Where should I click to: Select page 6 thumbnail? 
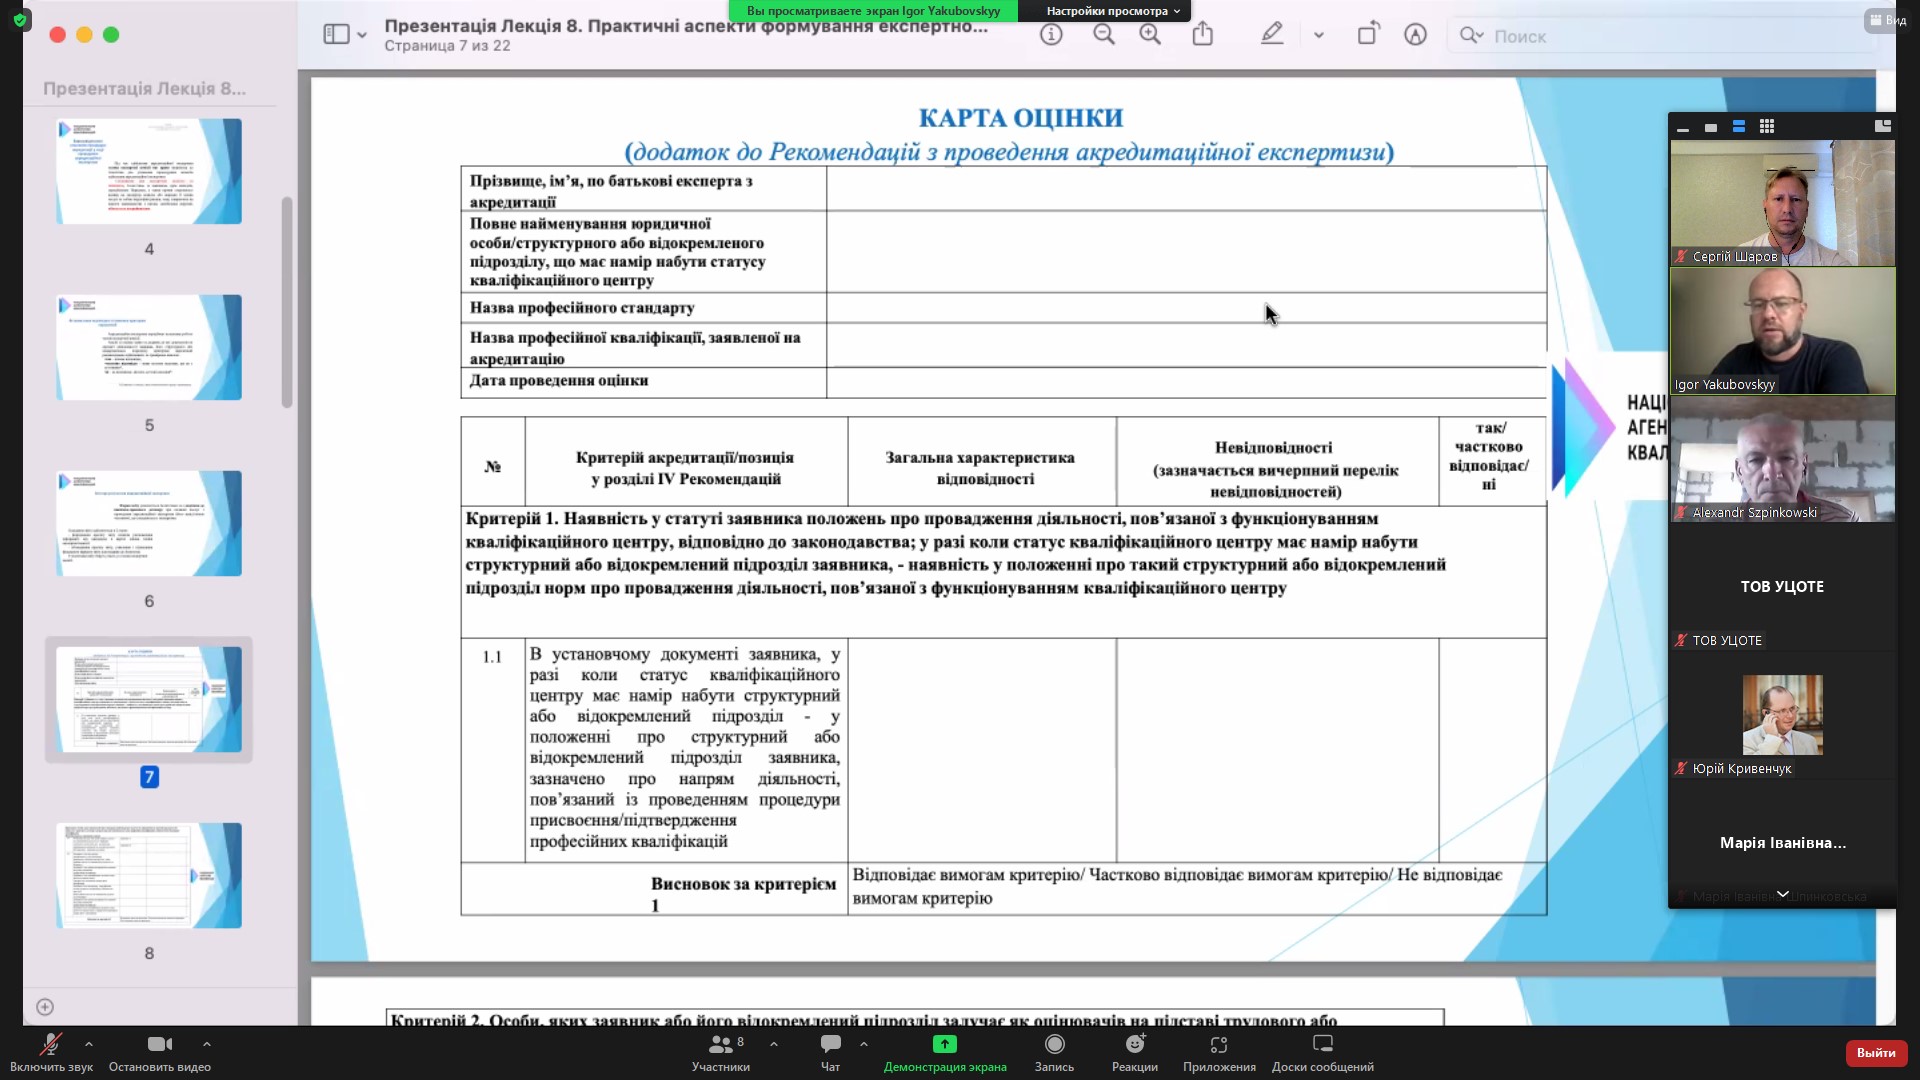point(149,523)
